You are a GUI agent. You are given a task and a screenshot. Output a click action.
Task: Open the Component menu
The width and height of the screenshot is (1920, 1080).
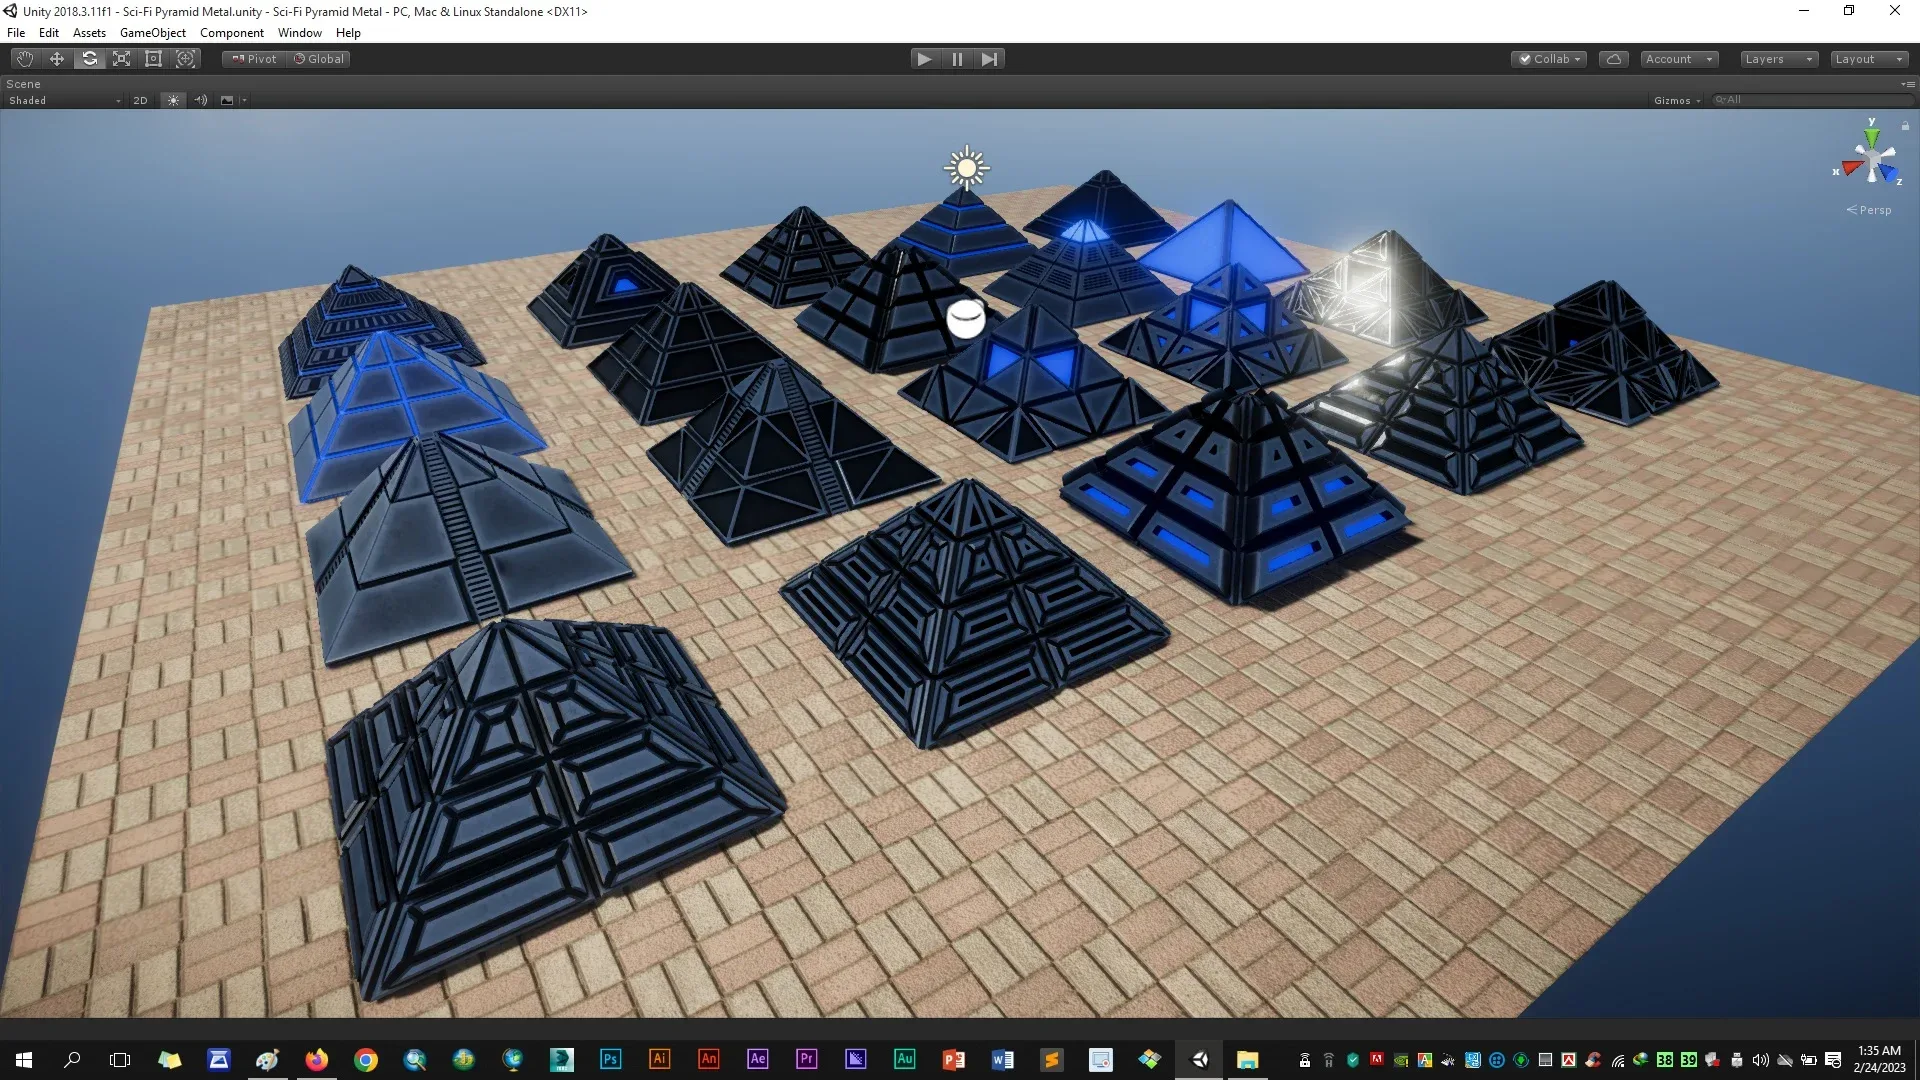click(x=231, y=33)
